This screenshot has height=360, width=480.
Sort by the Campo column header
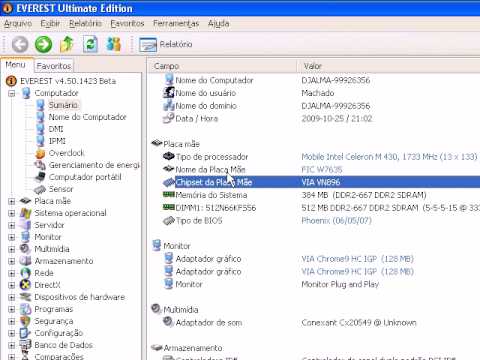tap(222, 66)
